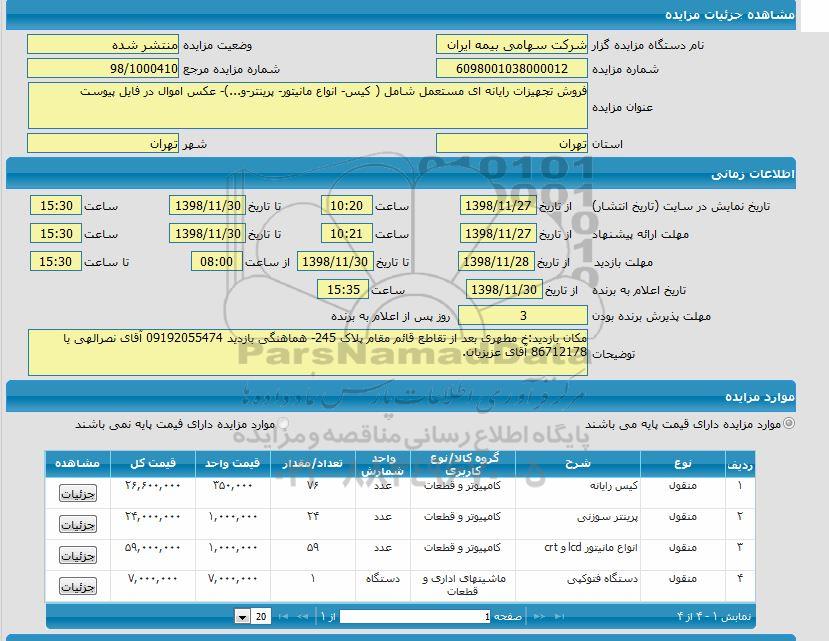The image size is (829, 641).
Task: Click the 'نام دستگاه مزایده گزار' field
Action: pos(512,45)
